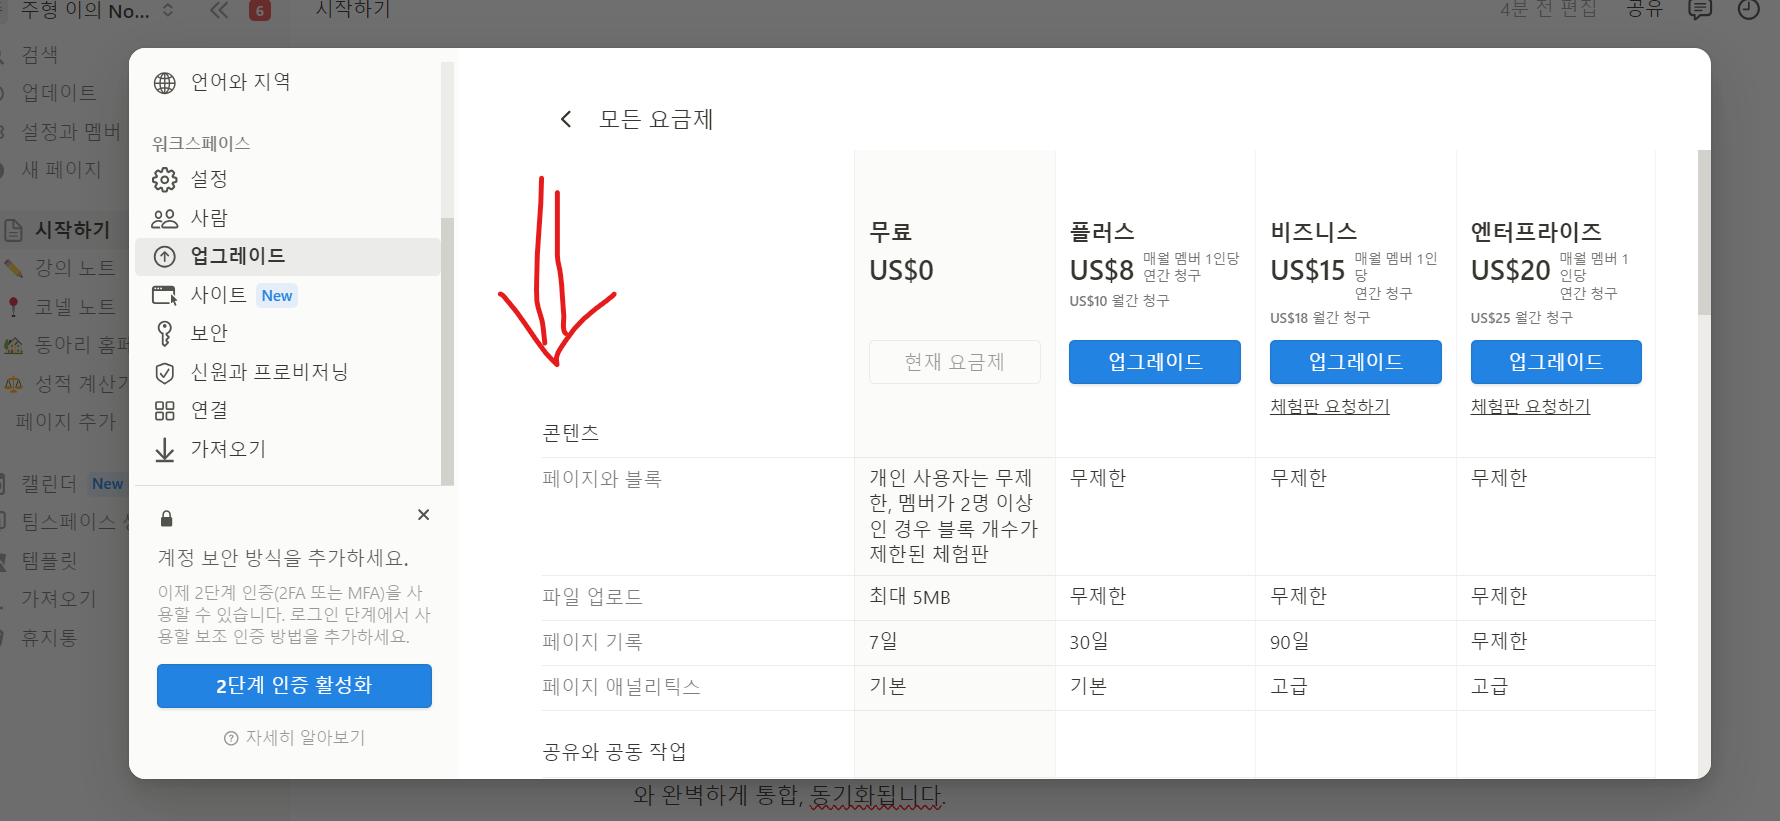
Task: Open 가져오기 download icon item in settings
Action: coord(288,449)
